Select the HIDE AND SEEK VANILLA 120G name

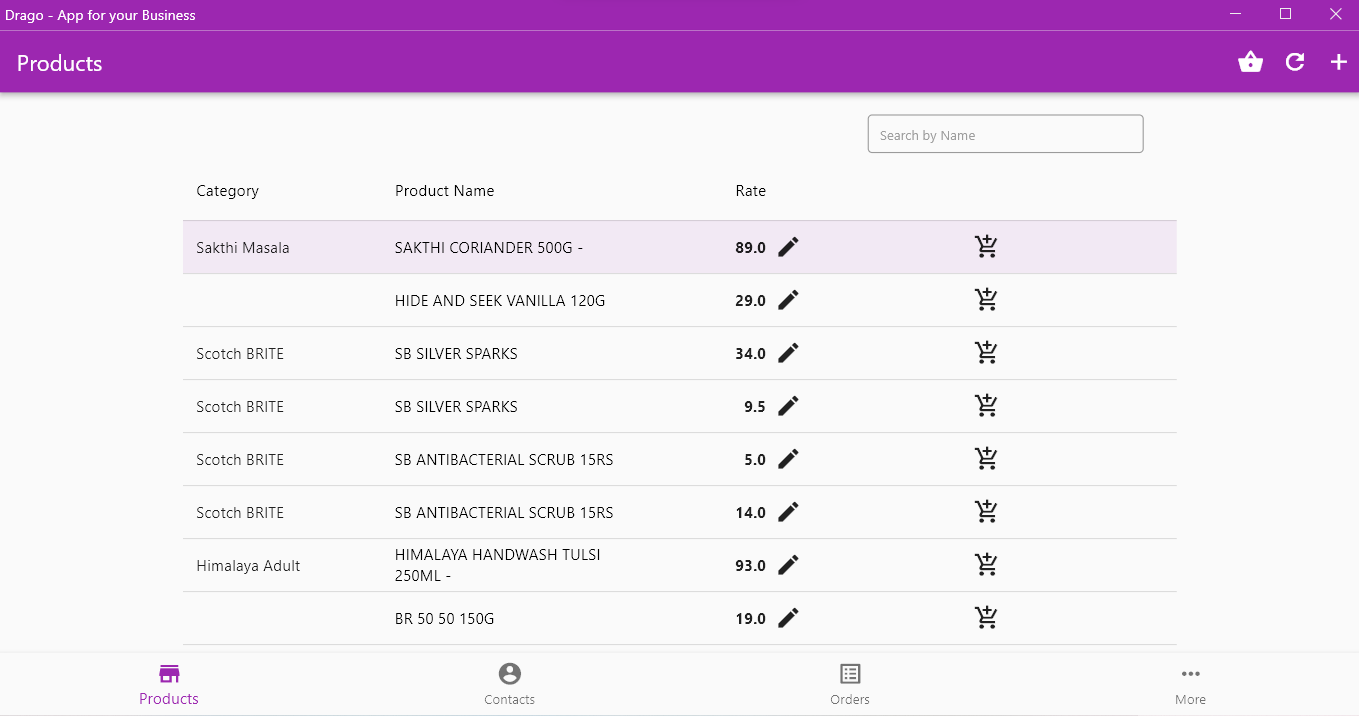[500, 301]
